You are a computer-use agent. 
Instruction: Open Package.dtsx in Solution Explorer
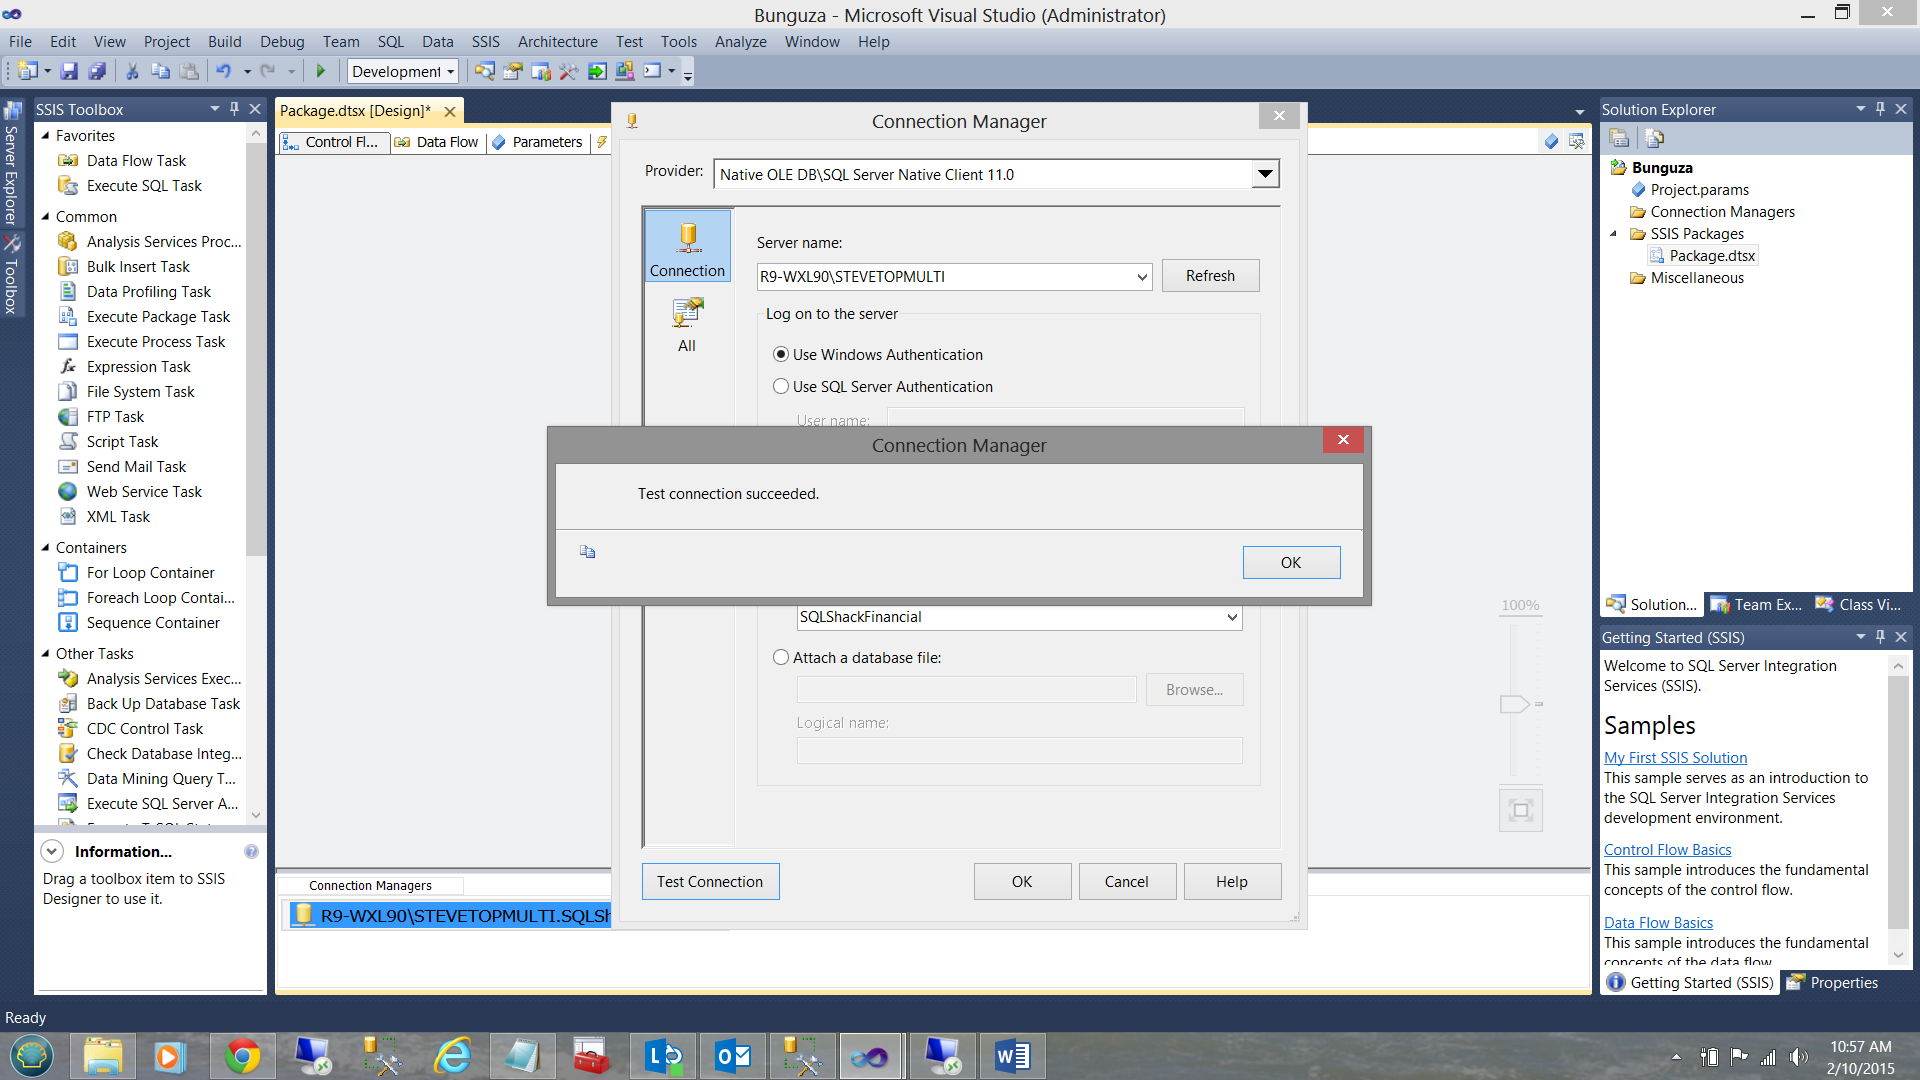pos(1711,256)
